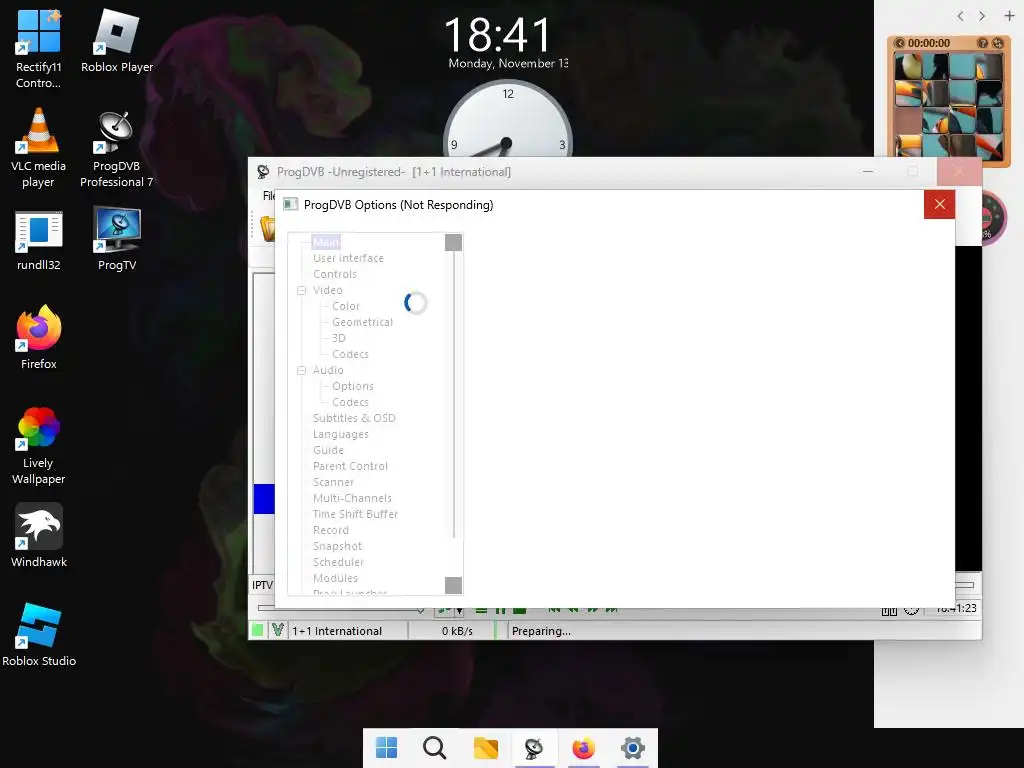Click the options tree scrollbar up button
Image resolution: width=1024 pixels, height=768 pixels.
coord(453,242)
